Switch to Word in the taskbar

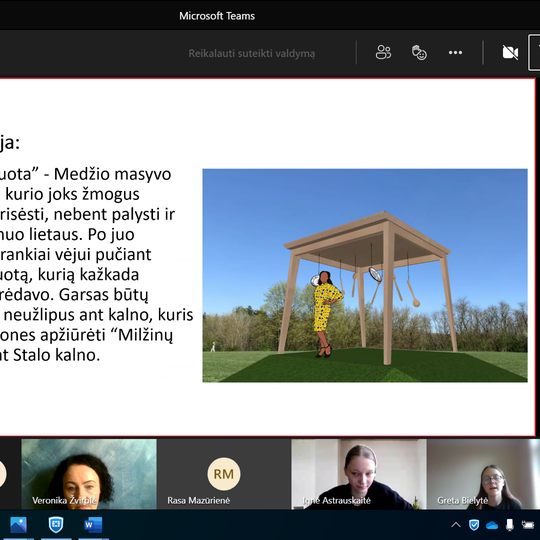93,525
